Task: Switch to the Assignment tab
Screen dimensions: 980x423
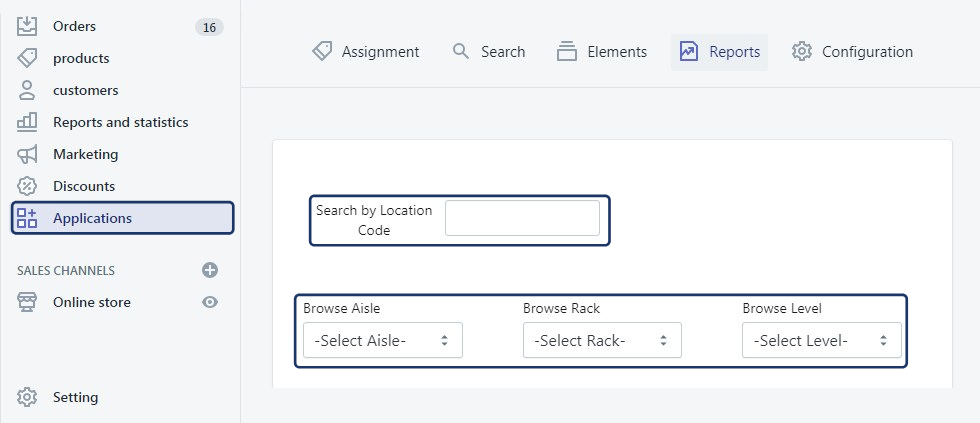Action: coord(366,52)
